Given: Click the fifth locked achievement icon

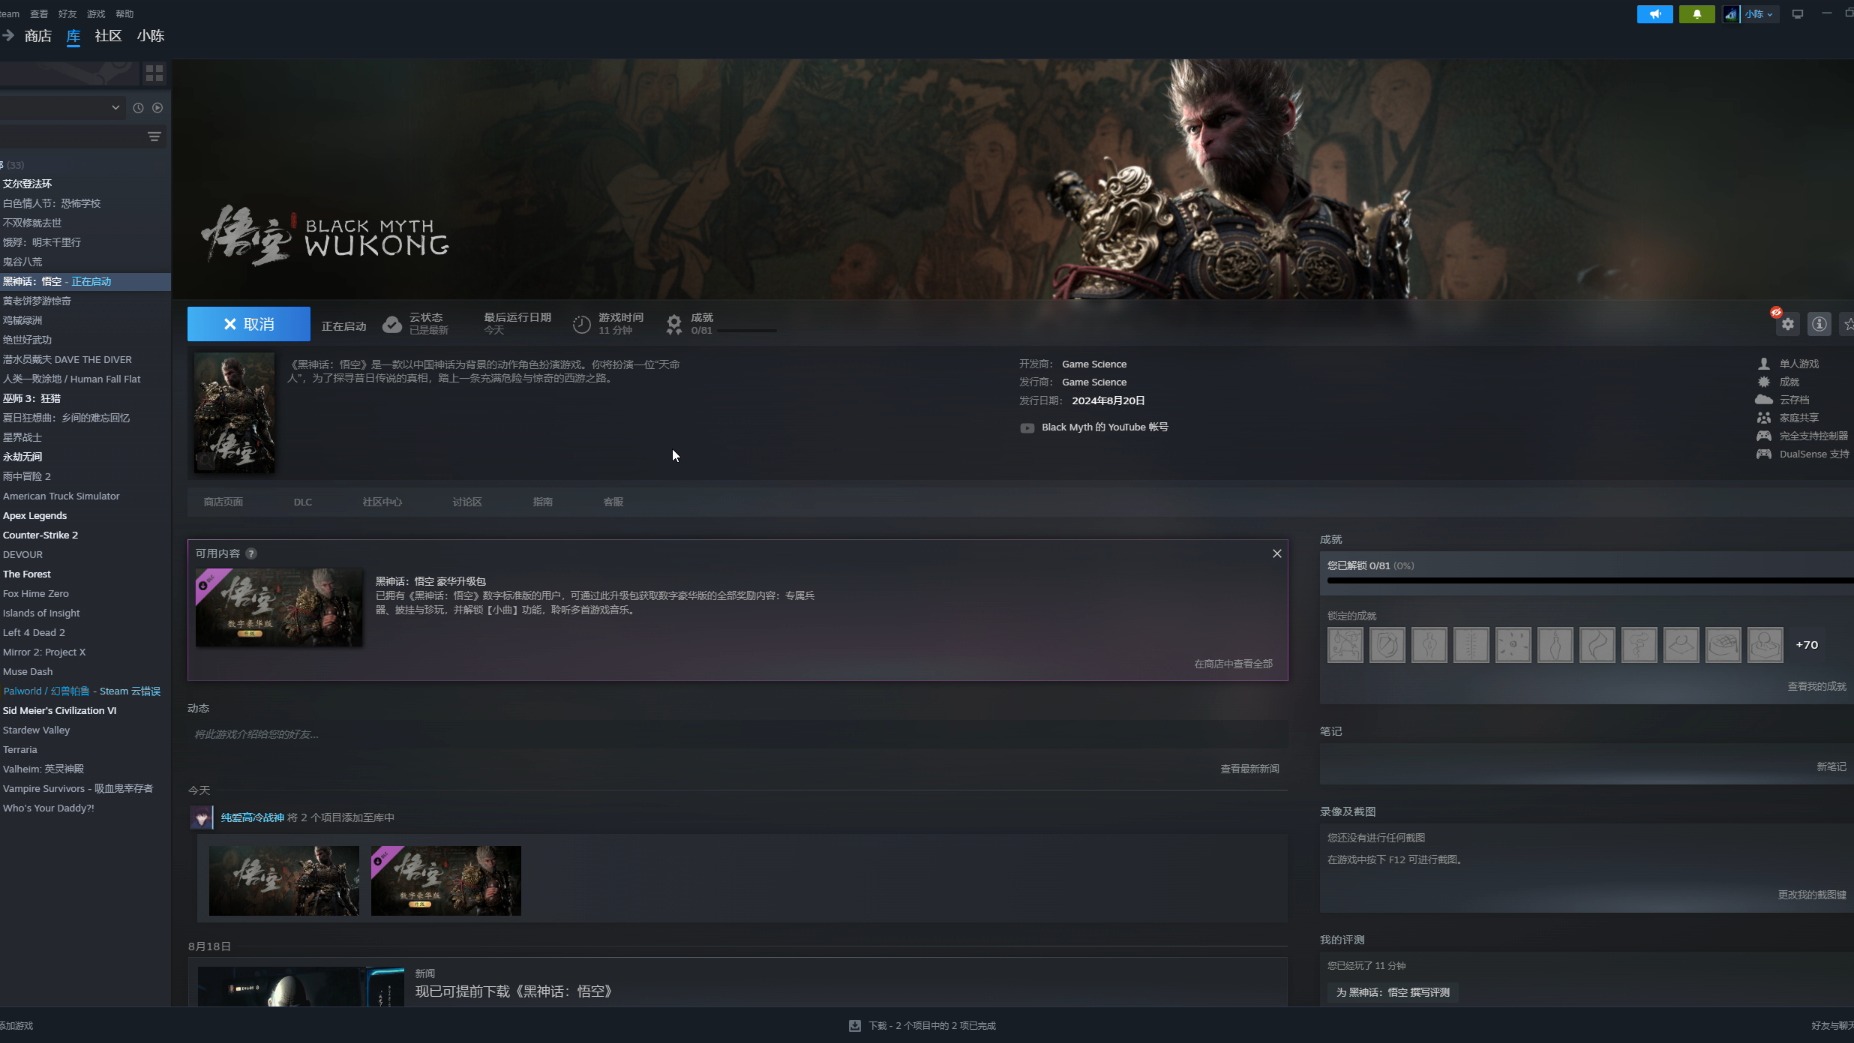Looking at the screenshot, I should (x=1513, y=645).
